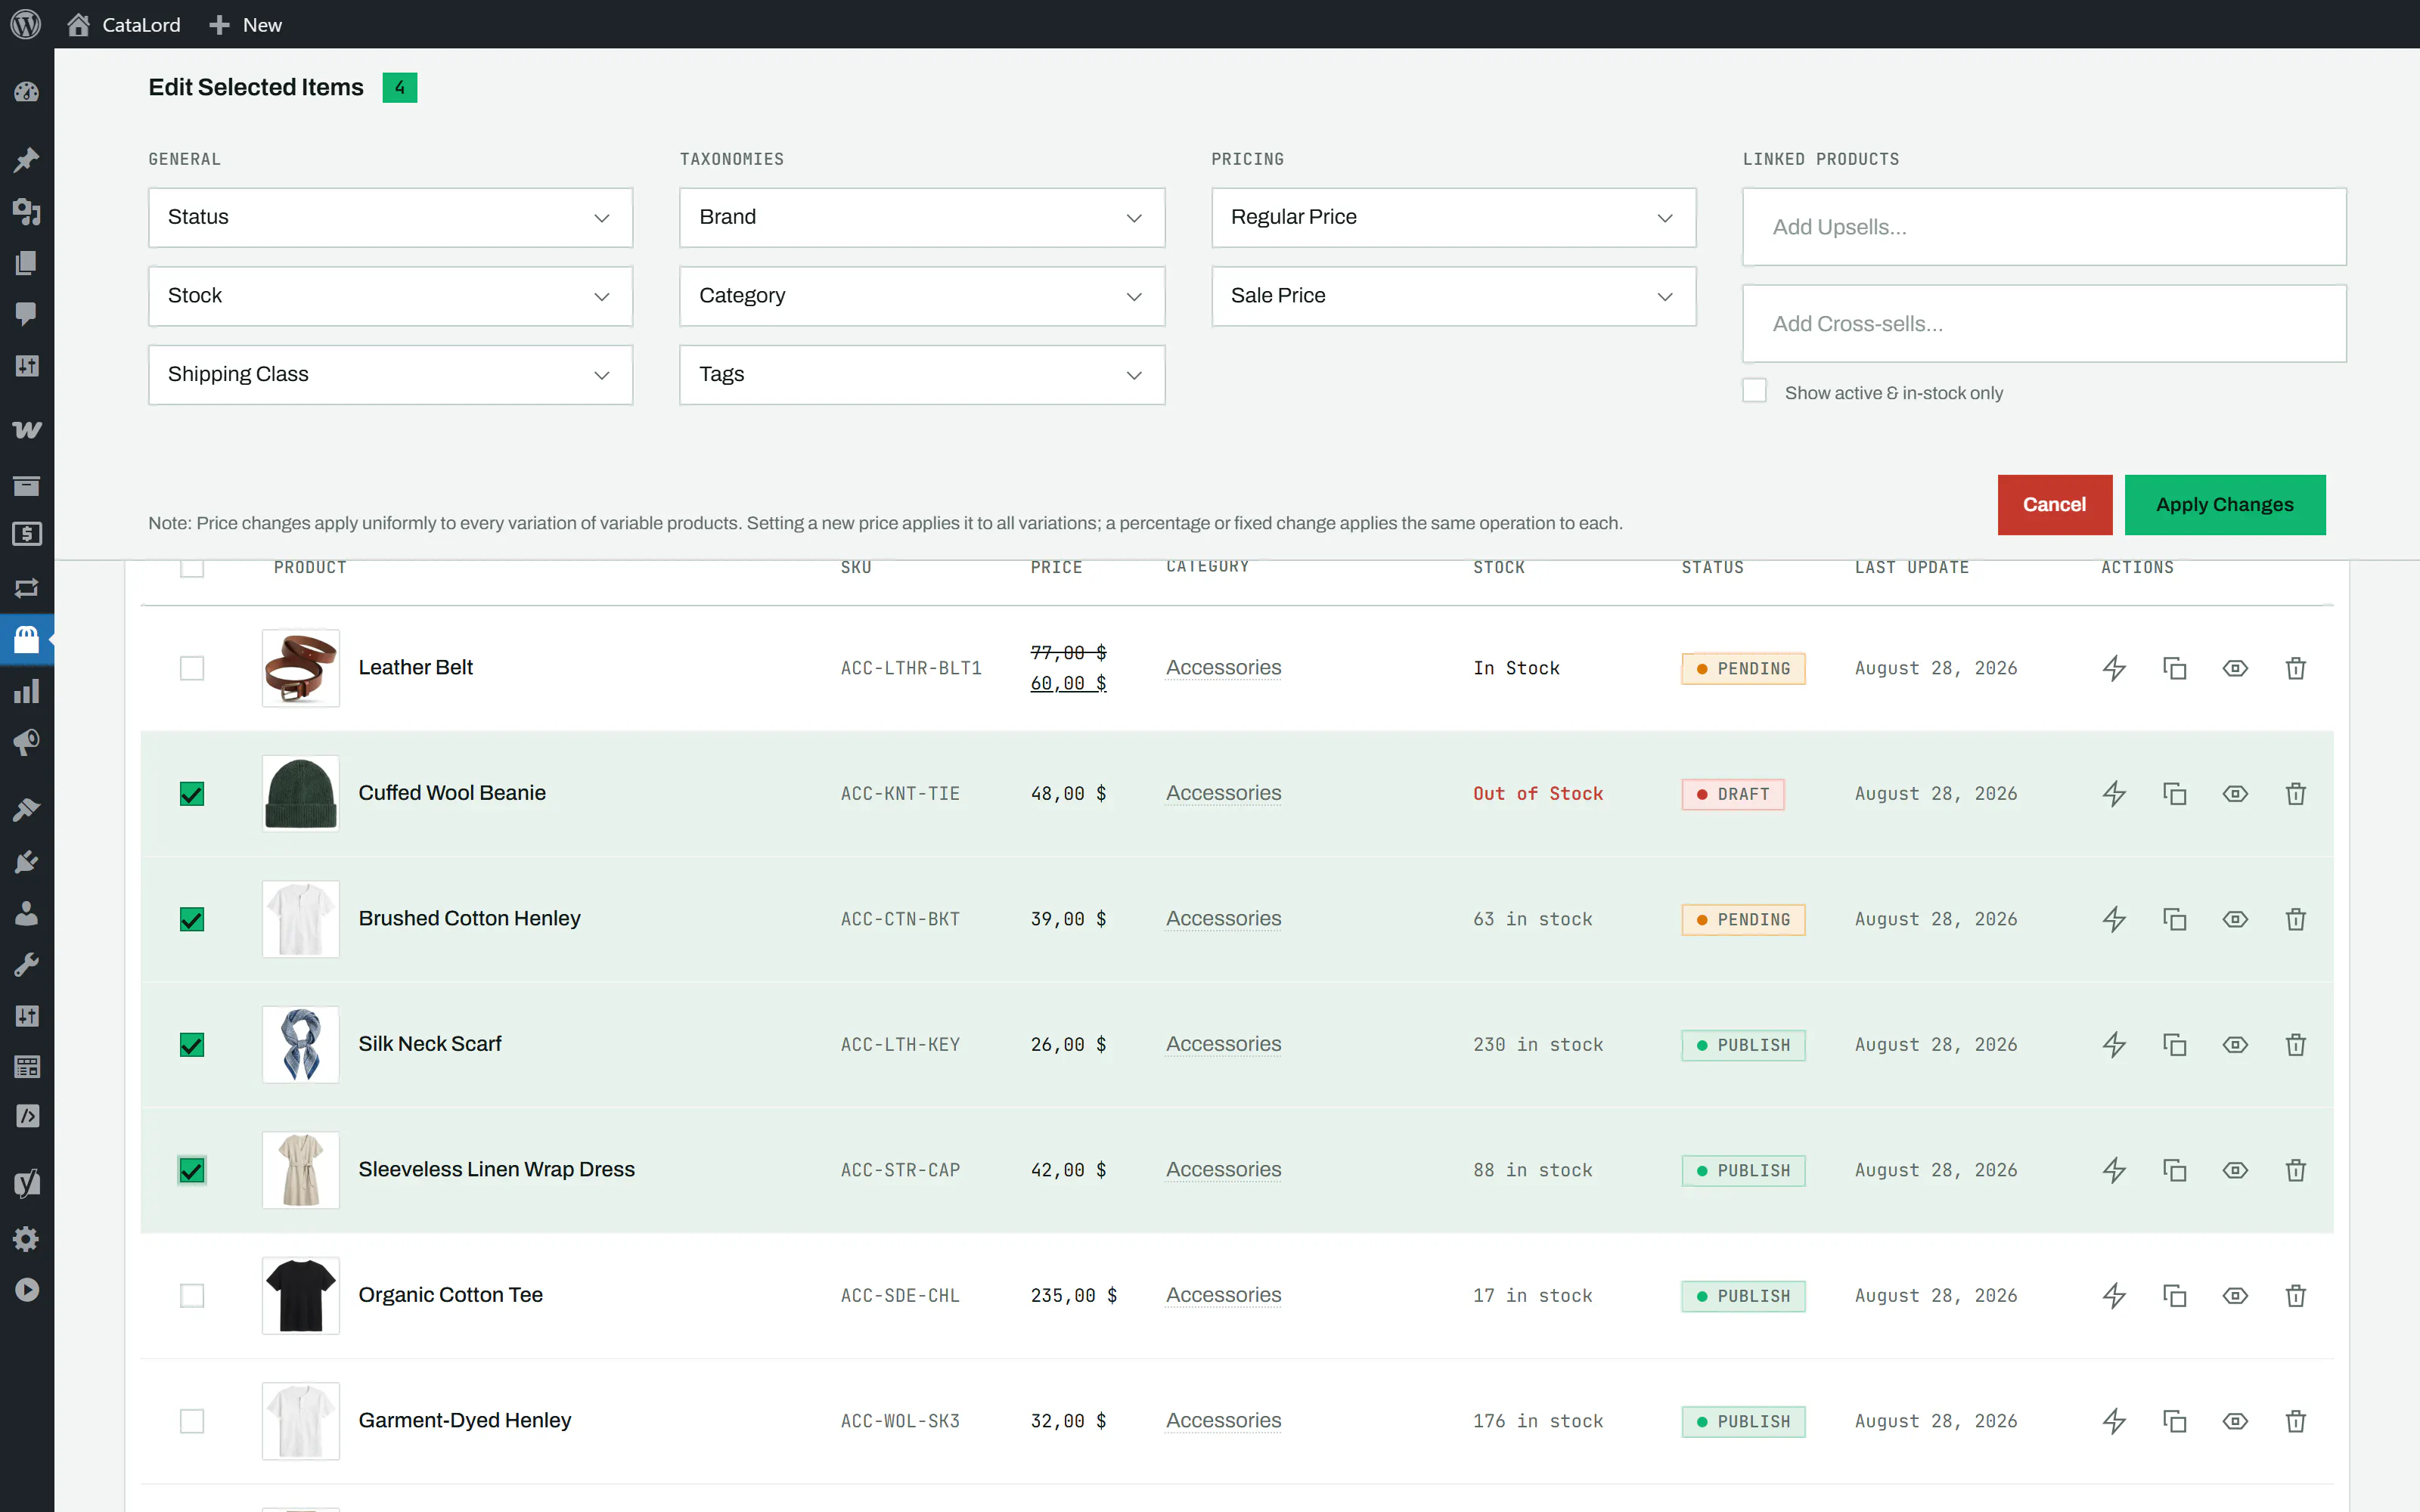Click the Dashboard gauge icon in sidebar
Screen dimensions: 2420x1512
27,92
